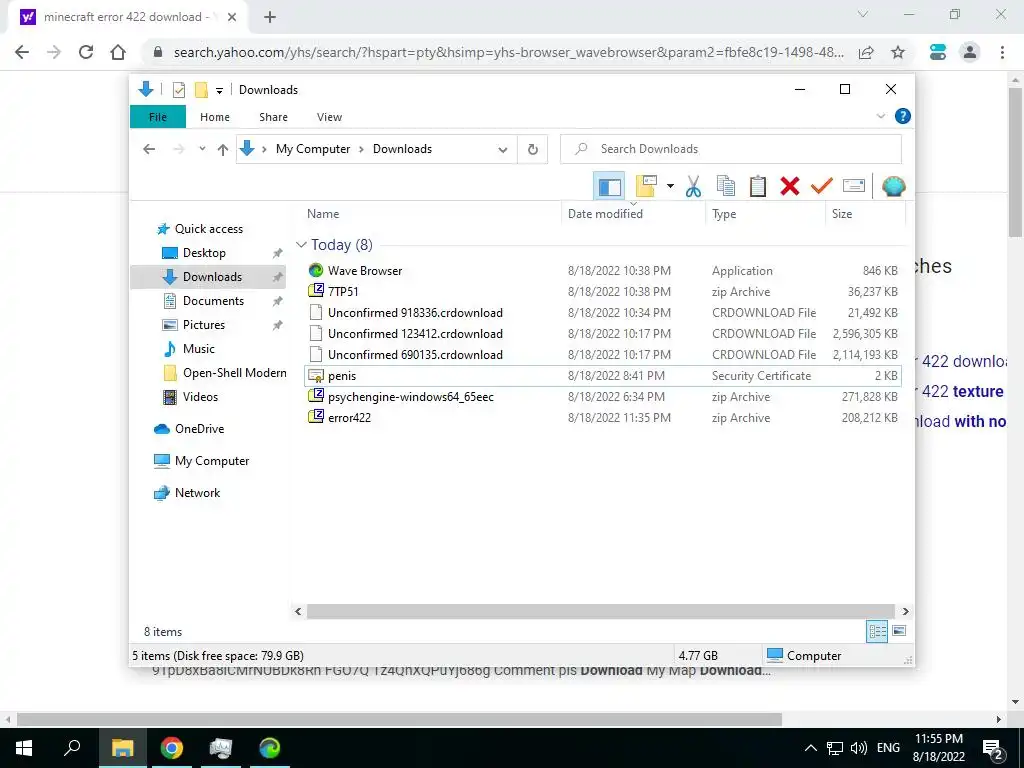1024x768 pixels.
Task: Switch to details view layout button
Action: 877,631
